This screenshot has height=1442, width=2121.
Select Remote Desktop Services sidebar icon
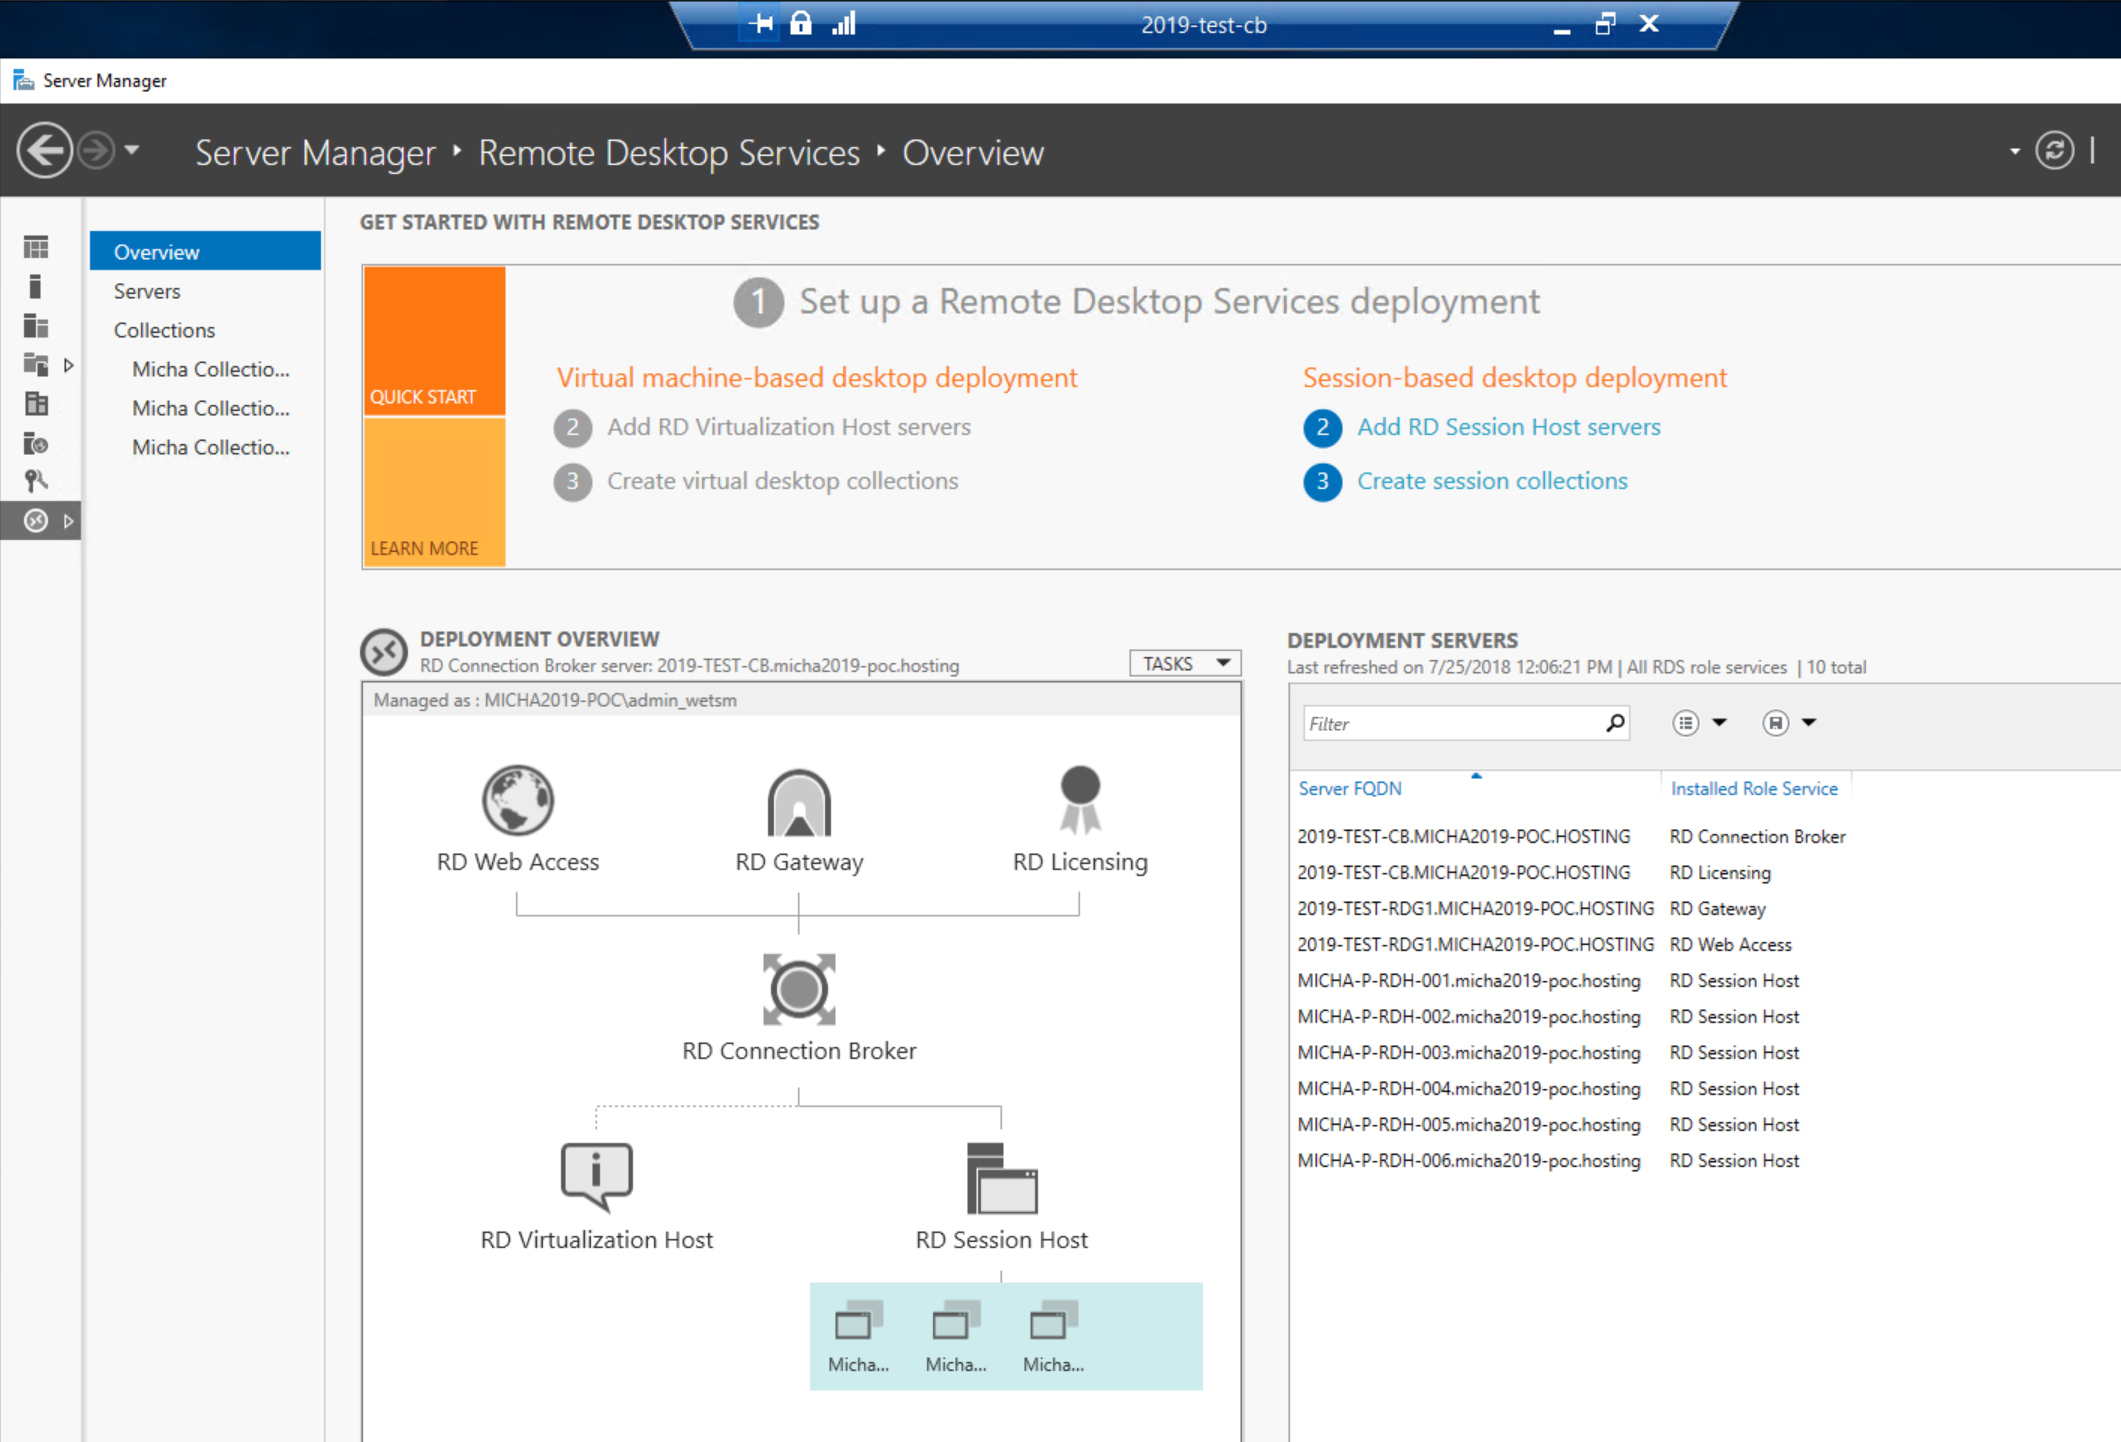(36, 521)
